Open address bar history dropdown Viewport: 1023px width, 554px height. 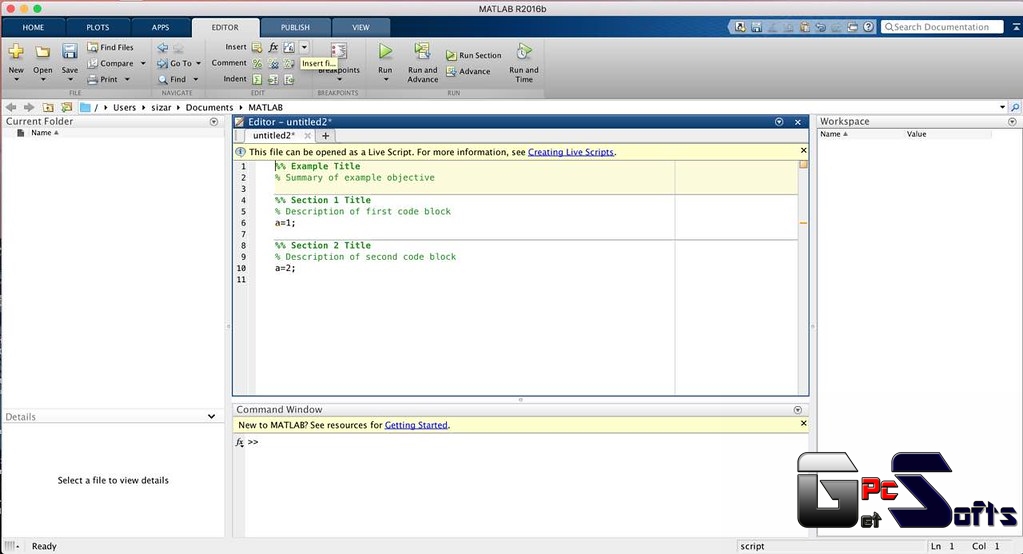[1002, 107]
